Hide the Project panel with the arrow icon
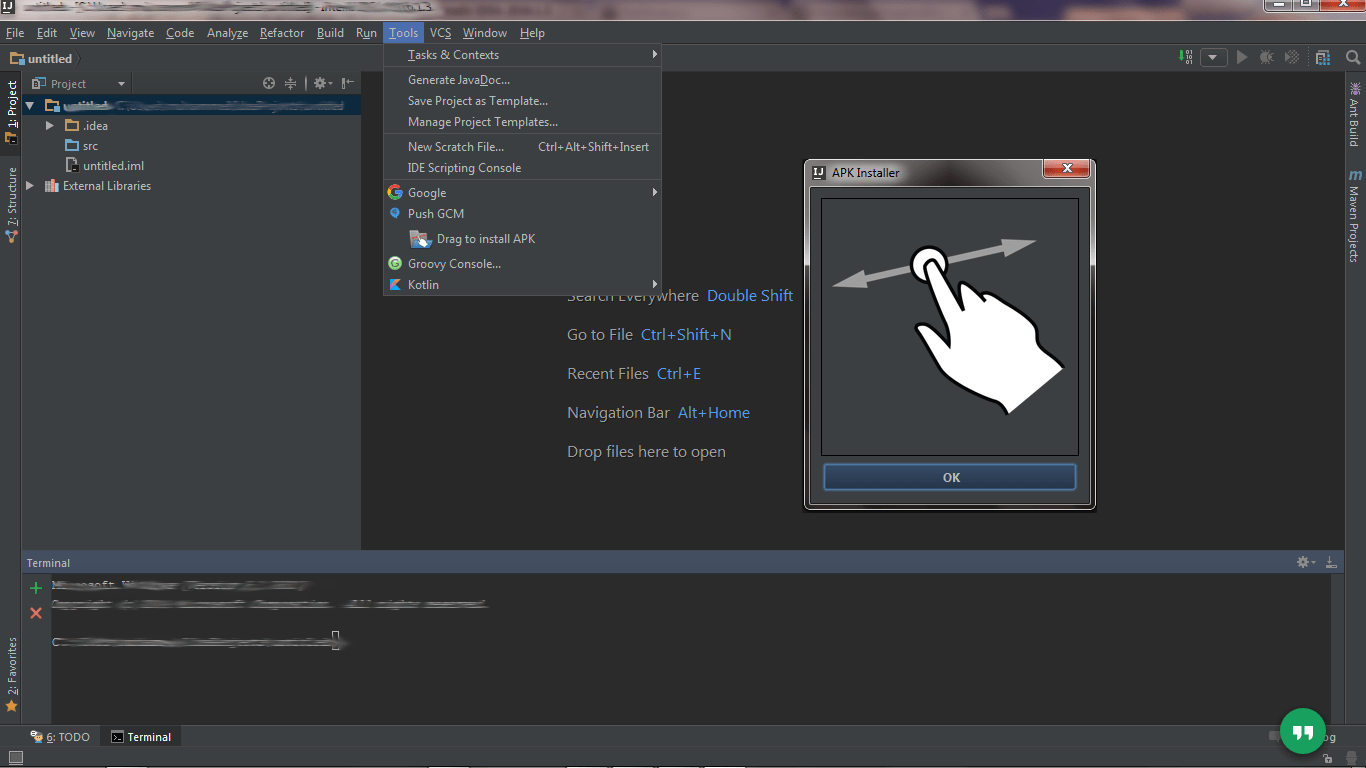The width and height of the screenshot is (1366, 768). (347, 84)
